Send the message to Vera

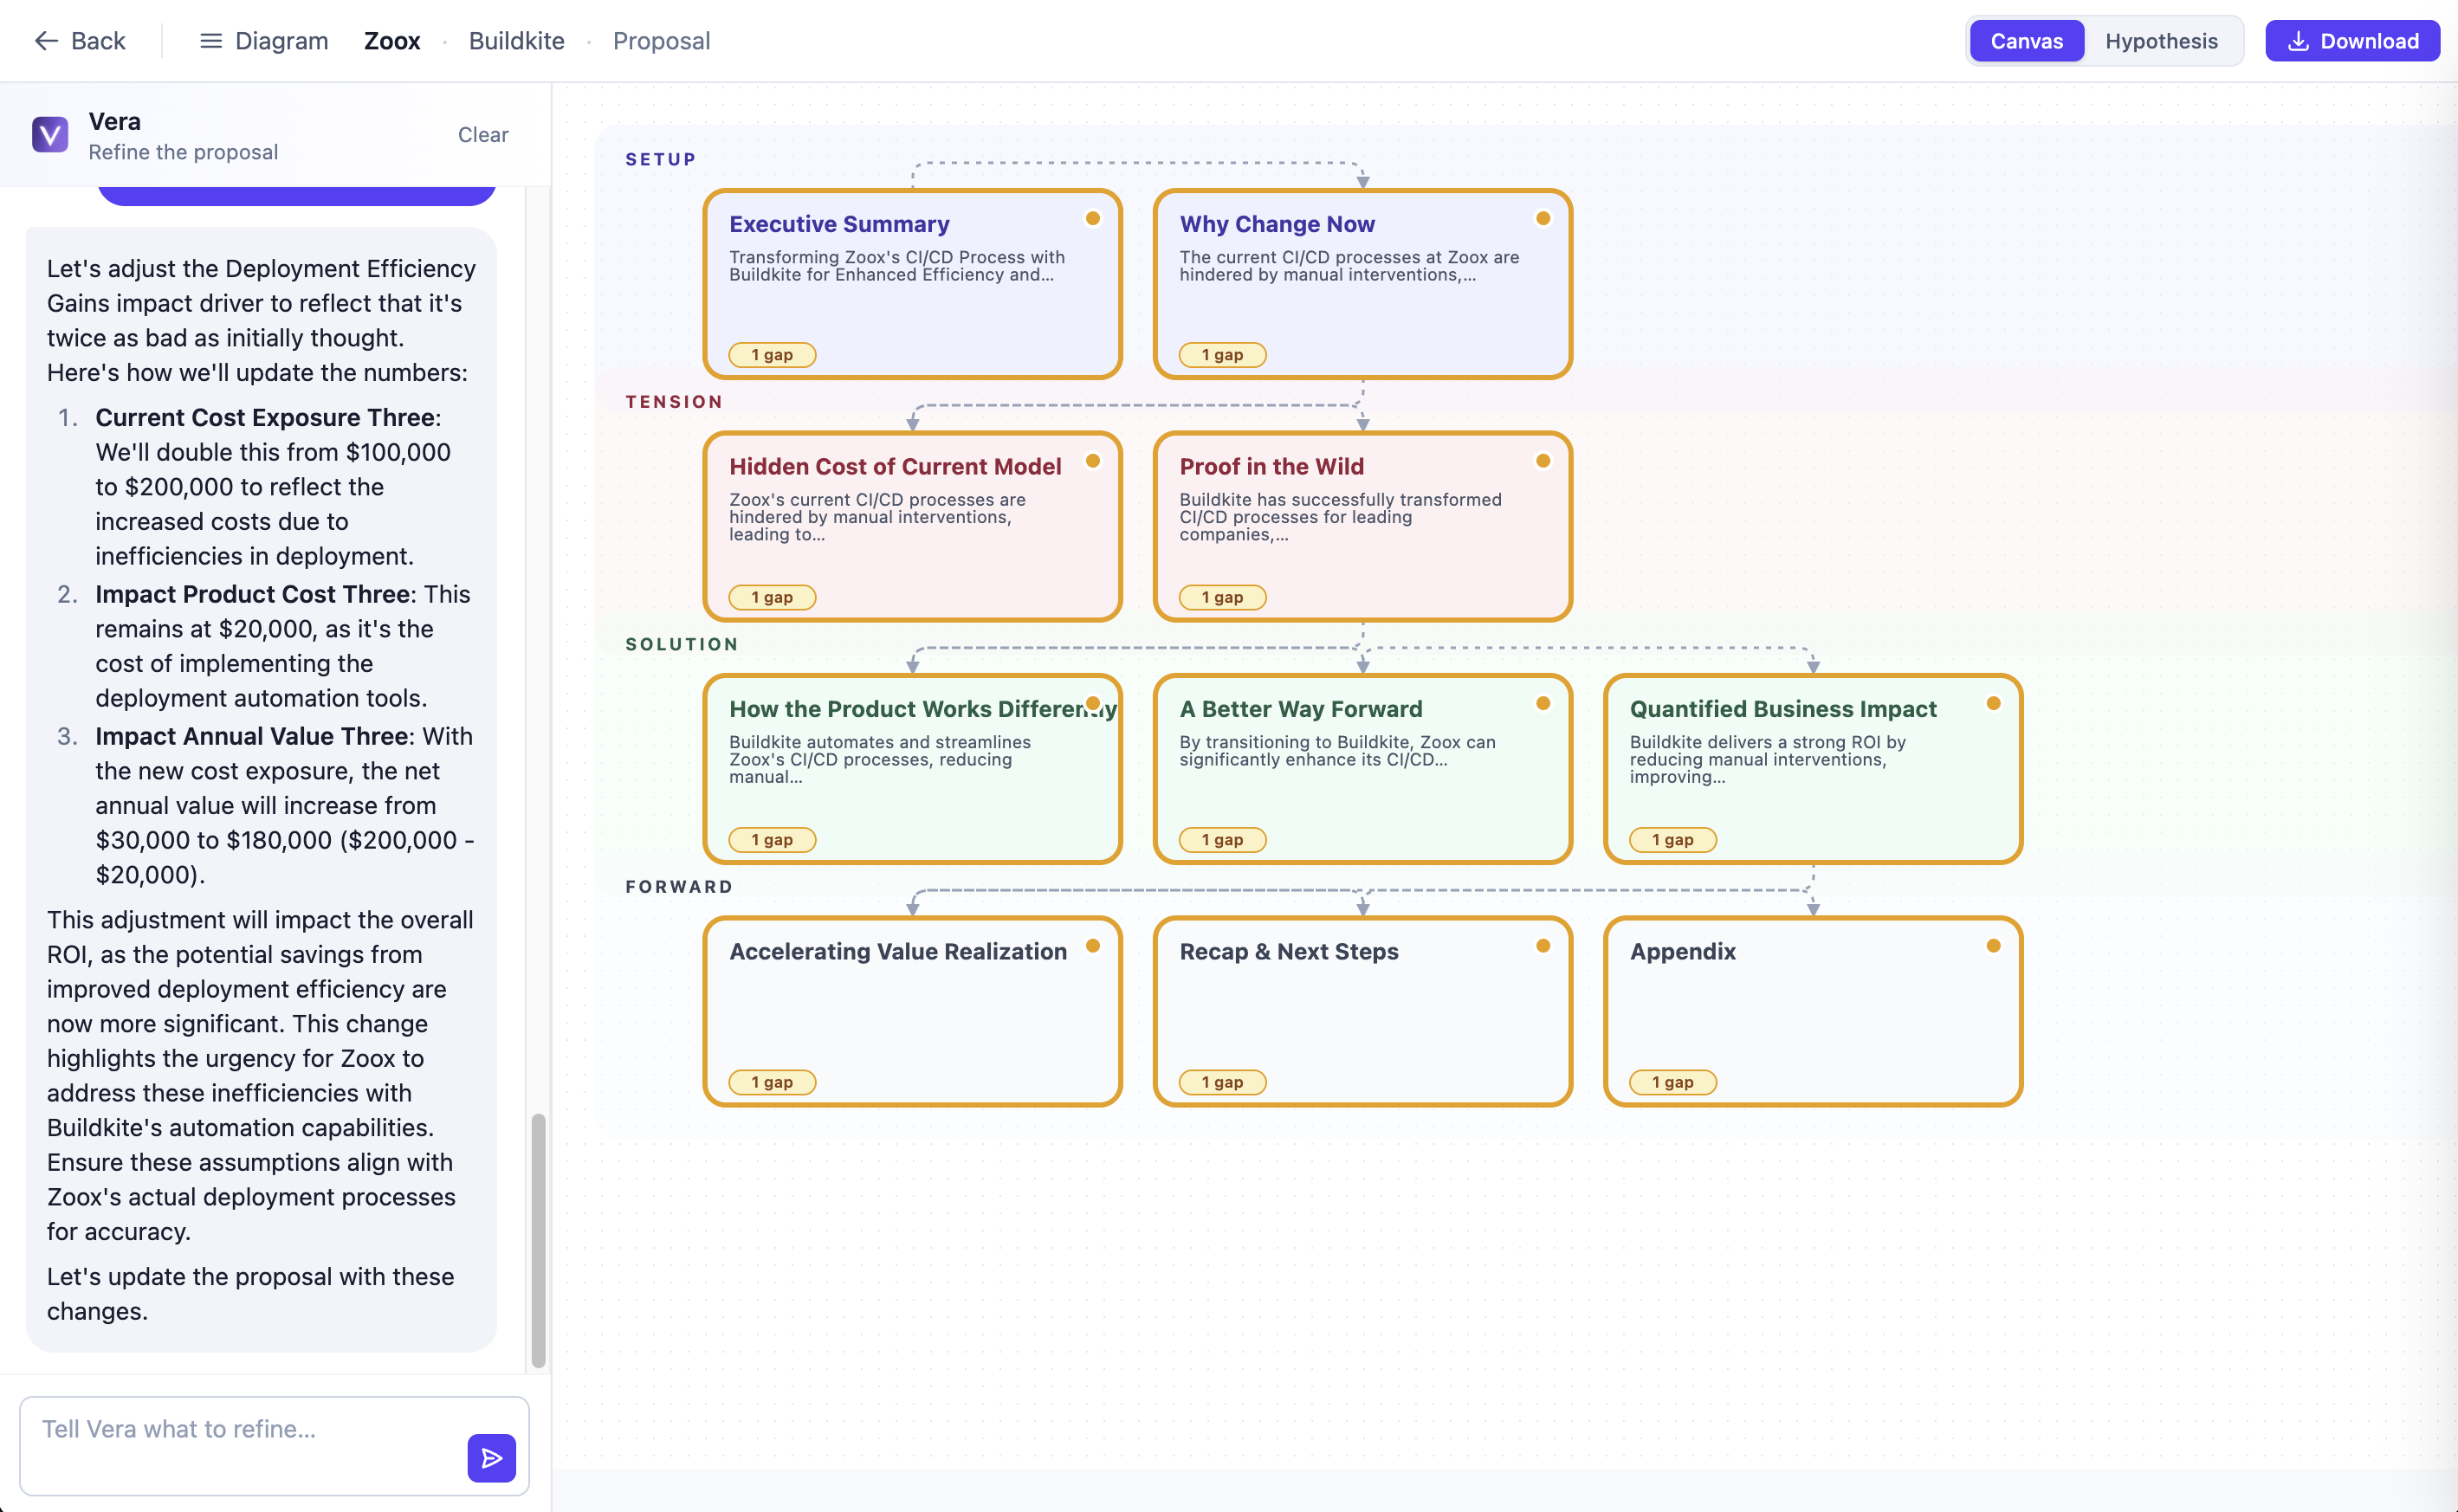click(x=492, y=1458)
